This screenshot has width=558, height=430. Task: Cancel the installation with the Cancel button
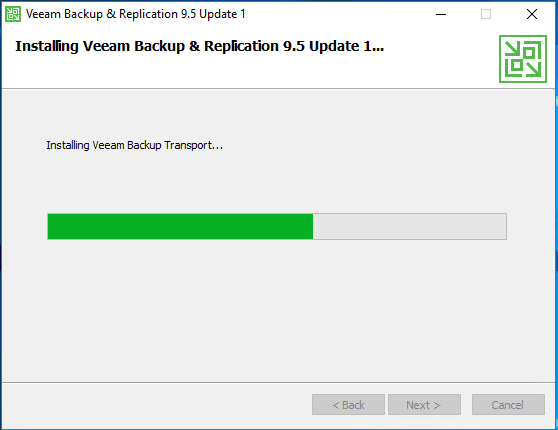click(508, 404)
